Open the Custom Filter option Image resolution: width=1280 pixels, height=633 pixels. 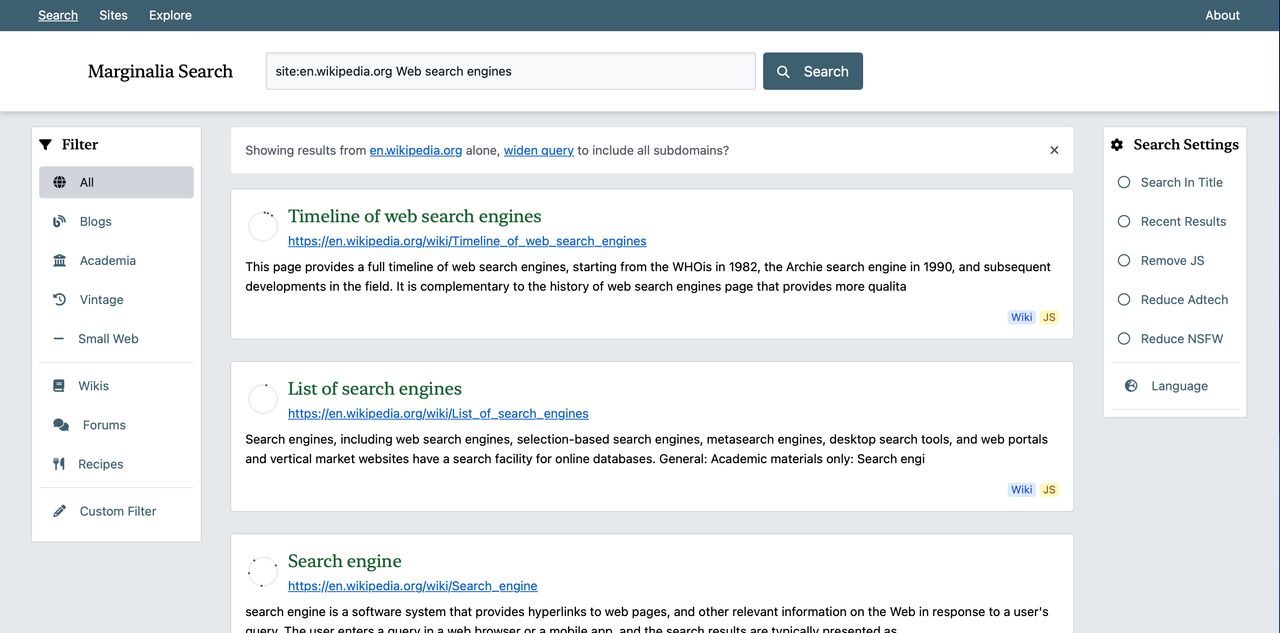116,511
